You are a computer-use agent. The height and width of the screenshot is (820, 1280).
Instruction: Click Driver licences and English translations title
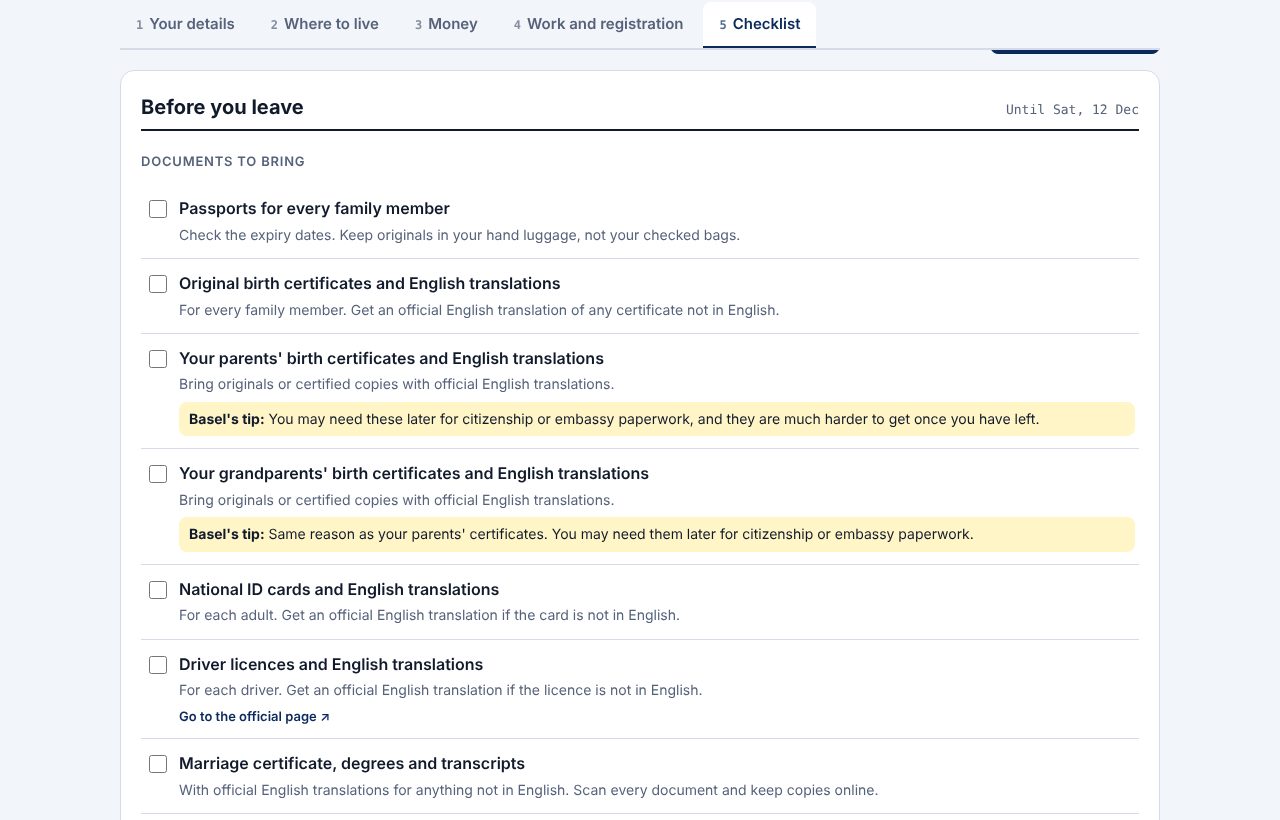pos(331,664)
